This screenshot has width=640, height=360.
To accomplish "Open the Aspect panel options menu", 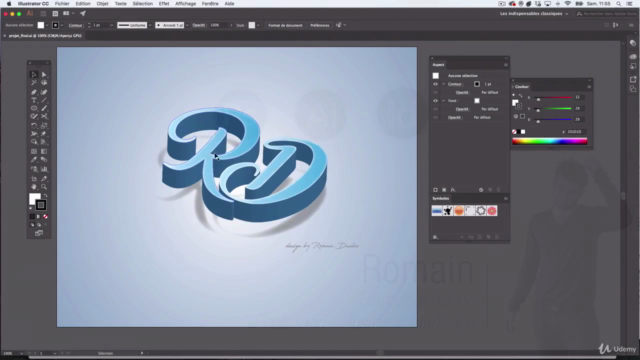I will click(506, 65).
